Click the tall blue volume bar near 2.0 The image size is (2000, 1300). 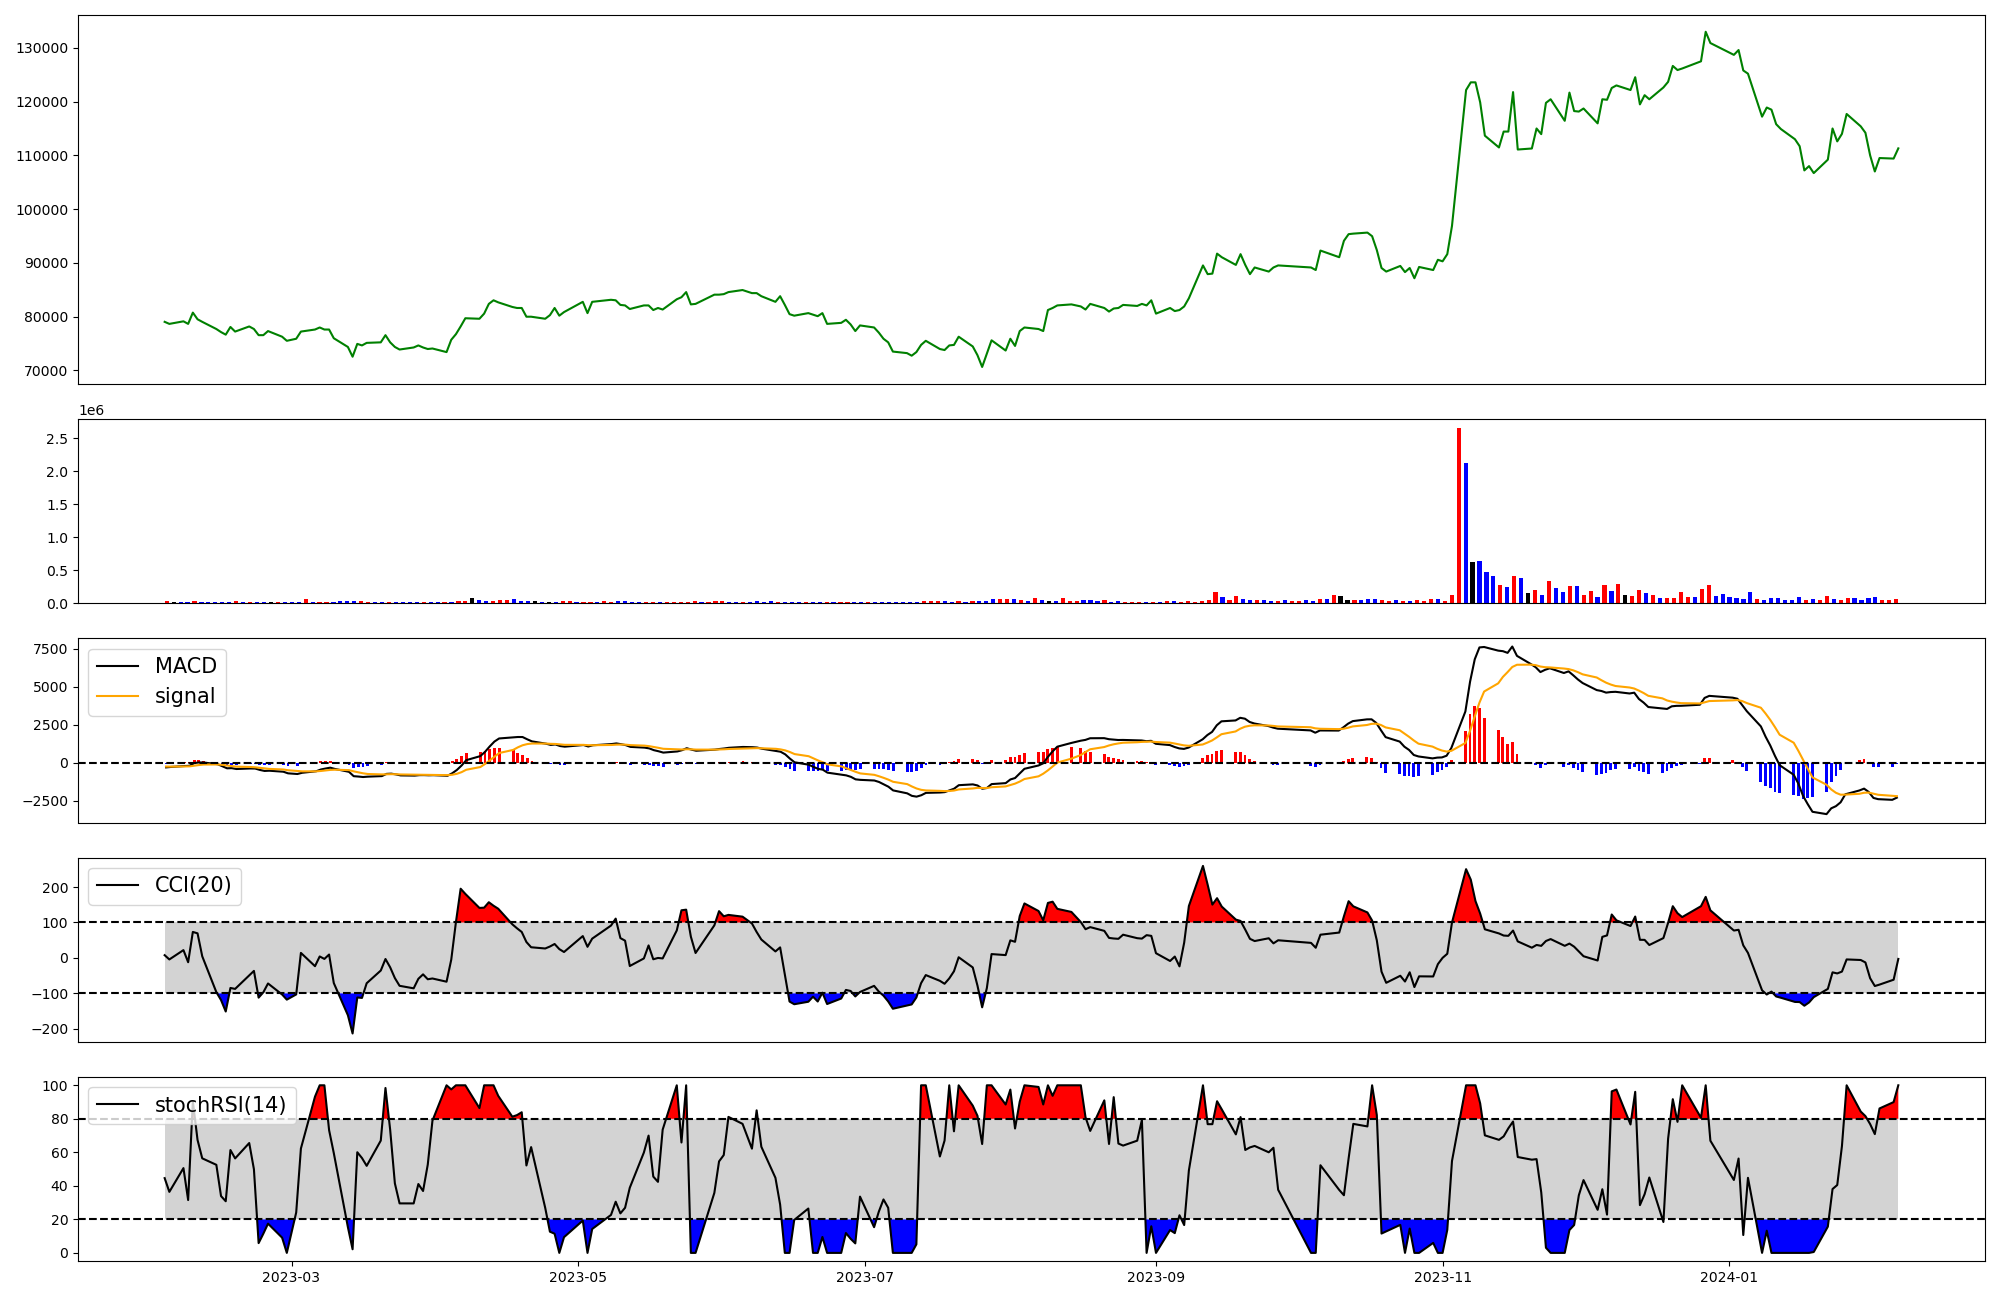(1466, 533)
